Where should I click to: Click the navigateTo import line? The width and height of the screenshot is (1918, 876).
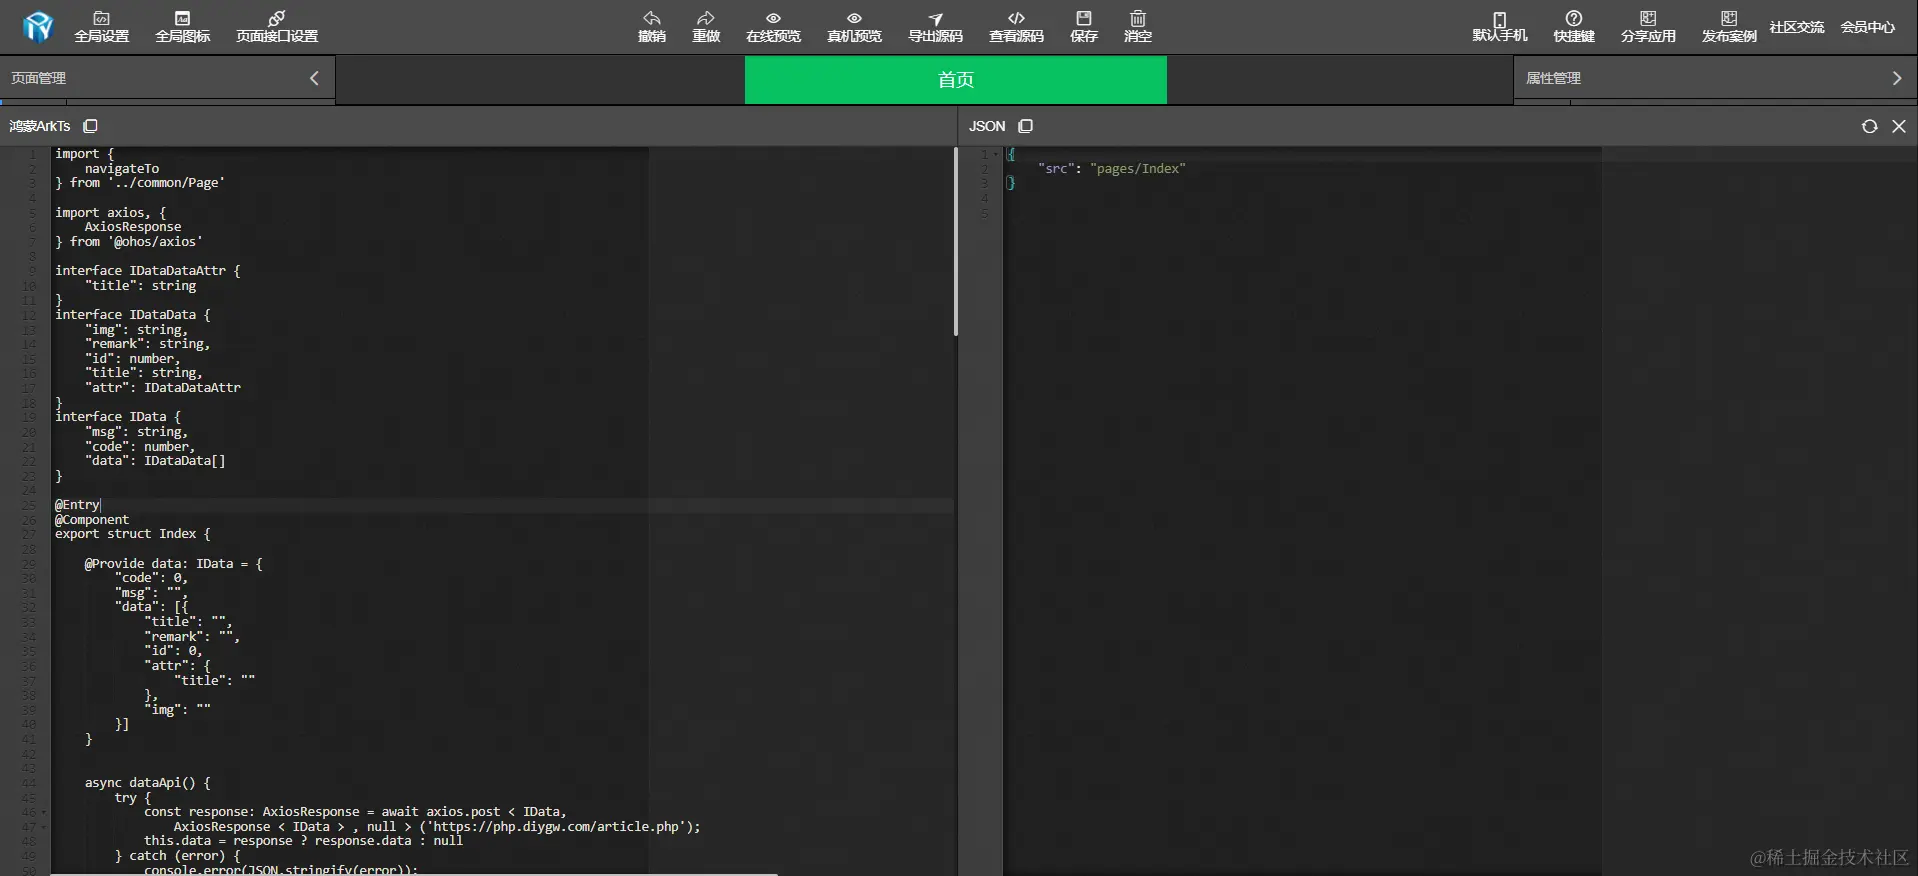(122, 169)
